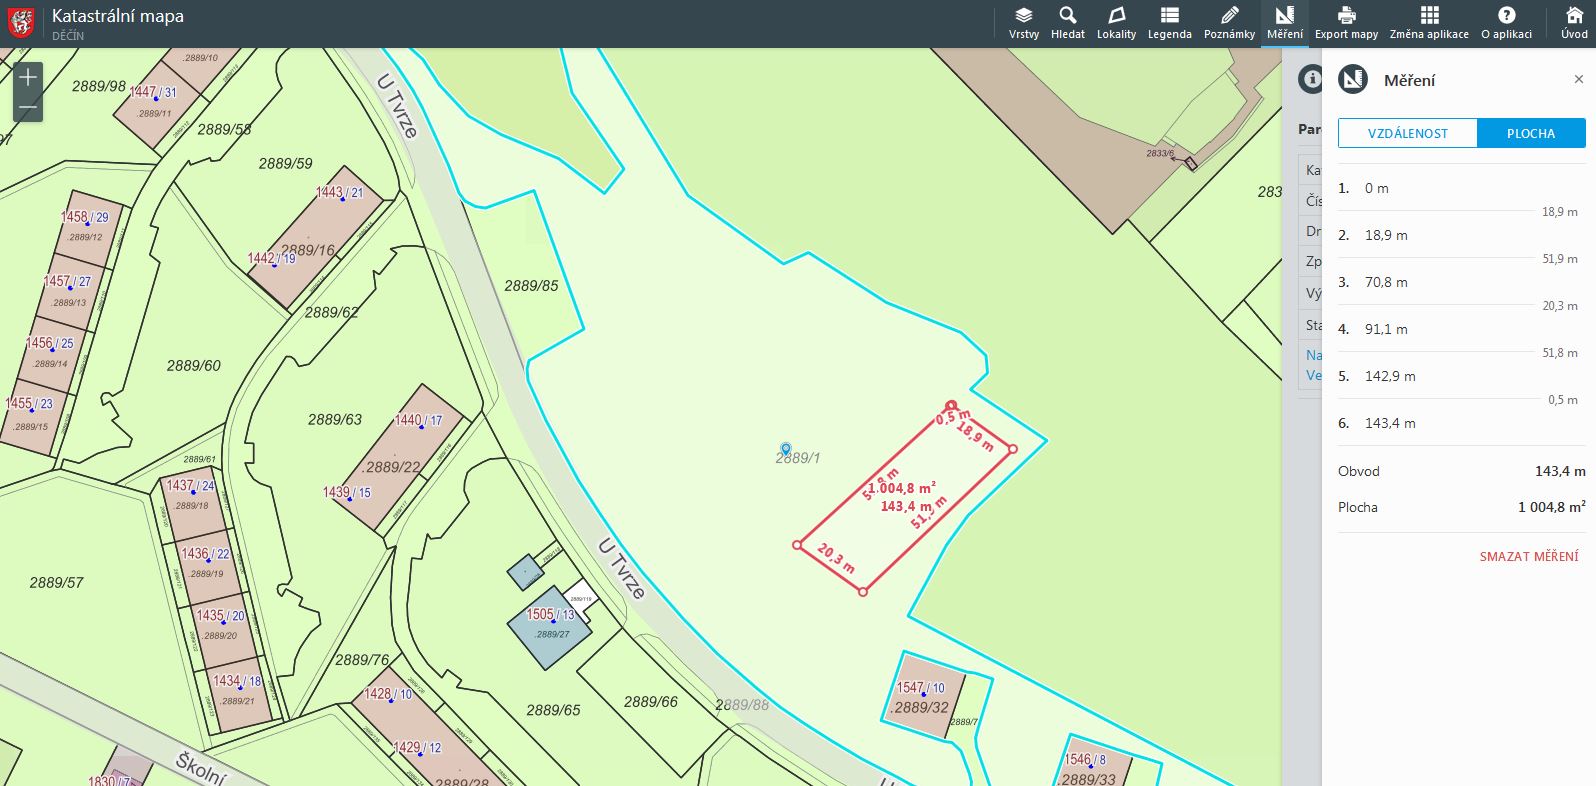Click building 1505/13 on the map
This screenshot has width=1596, height=786.
[x=550, y=625]
